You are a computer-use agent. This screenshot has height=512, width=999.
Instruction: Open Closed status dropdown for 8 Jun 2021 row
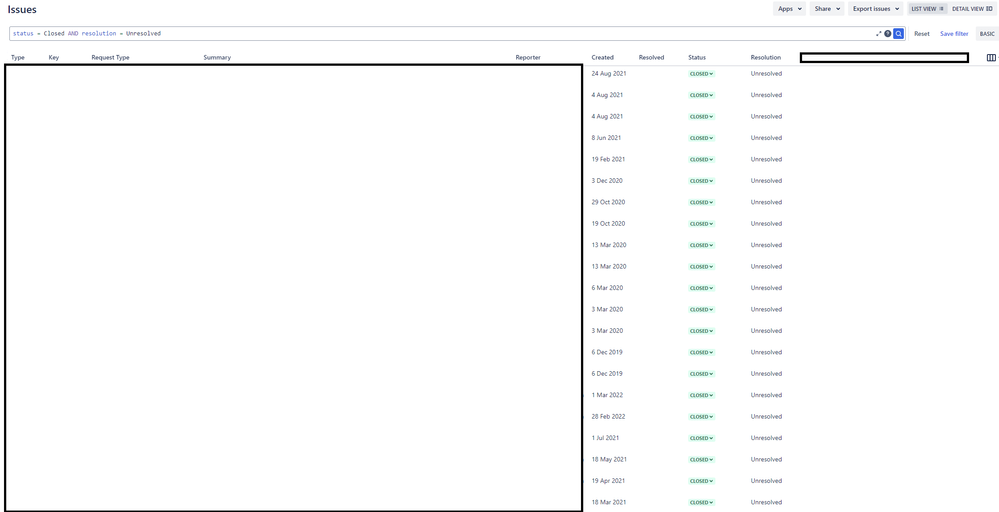coord(701,138)
